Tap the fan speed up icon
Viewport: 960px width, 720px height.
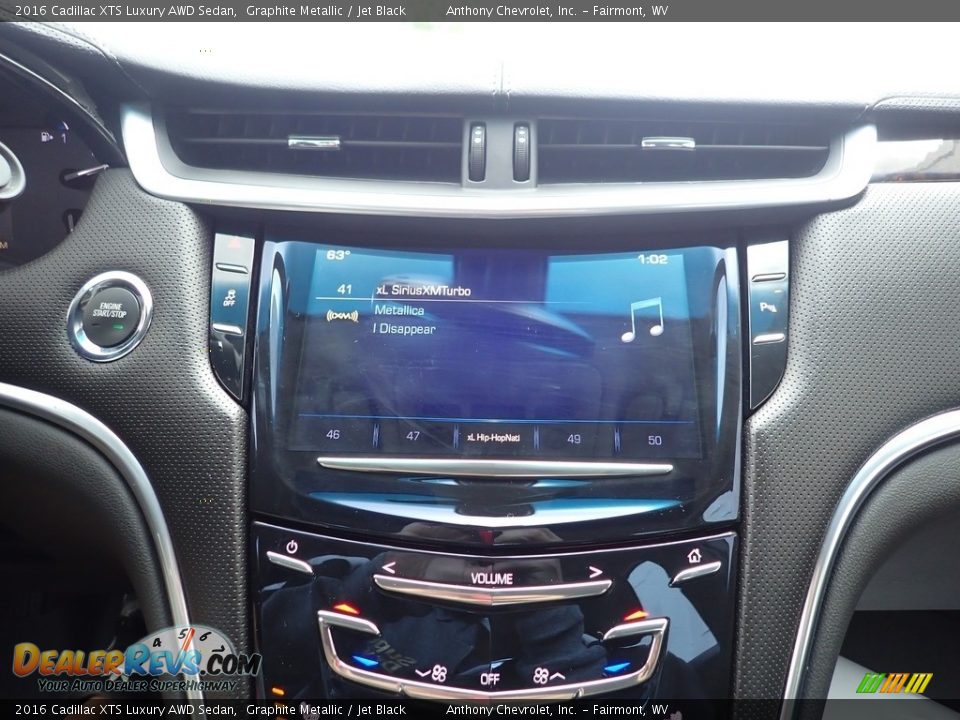pos(549,676)
